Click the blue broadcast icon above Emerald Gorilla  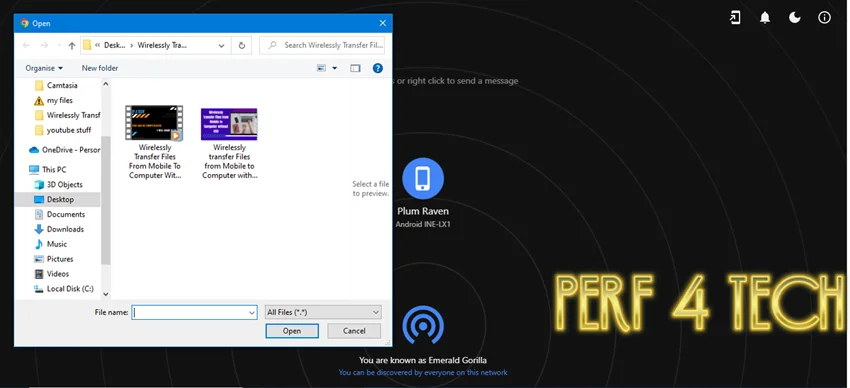(x=423, y=325)
